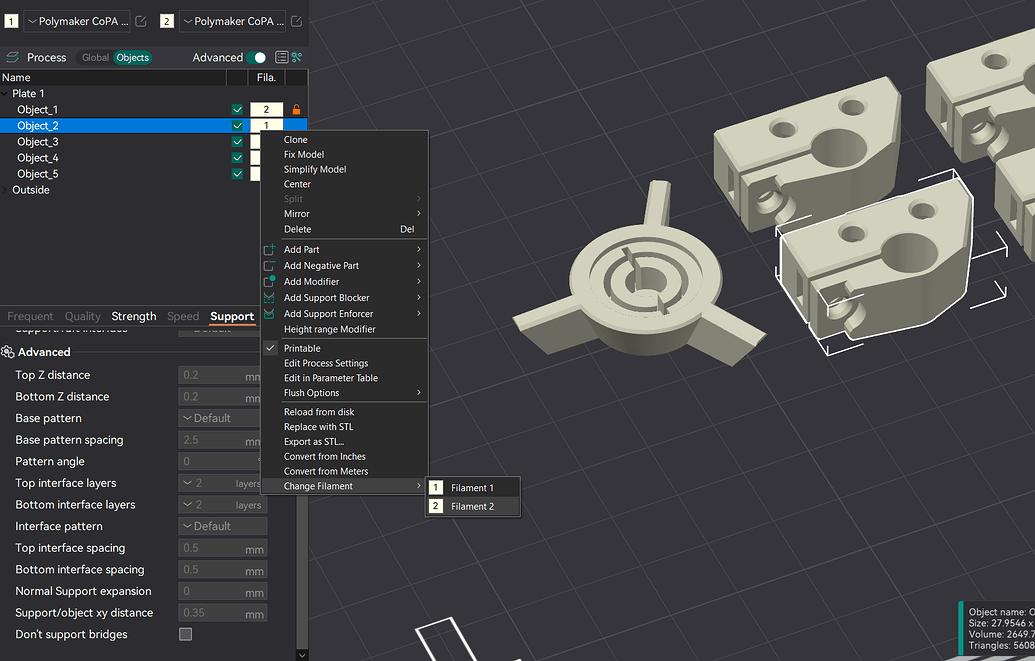
Task: Pick Filament 2 in the submenu
Action: pos(473,506)
